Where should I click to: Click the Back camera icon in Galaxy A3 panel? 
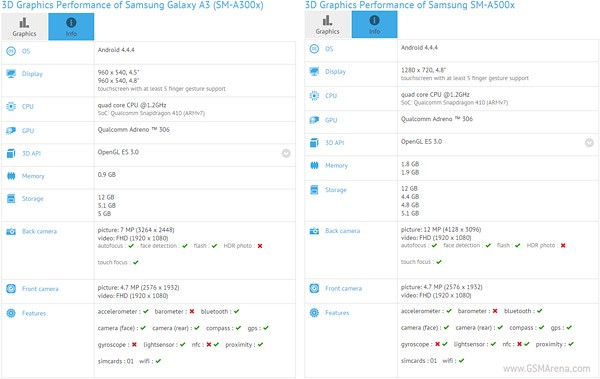(11, 231)
